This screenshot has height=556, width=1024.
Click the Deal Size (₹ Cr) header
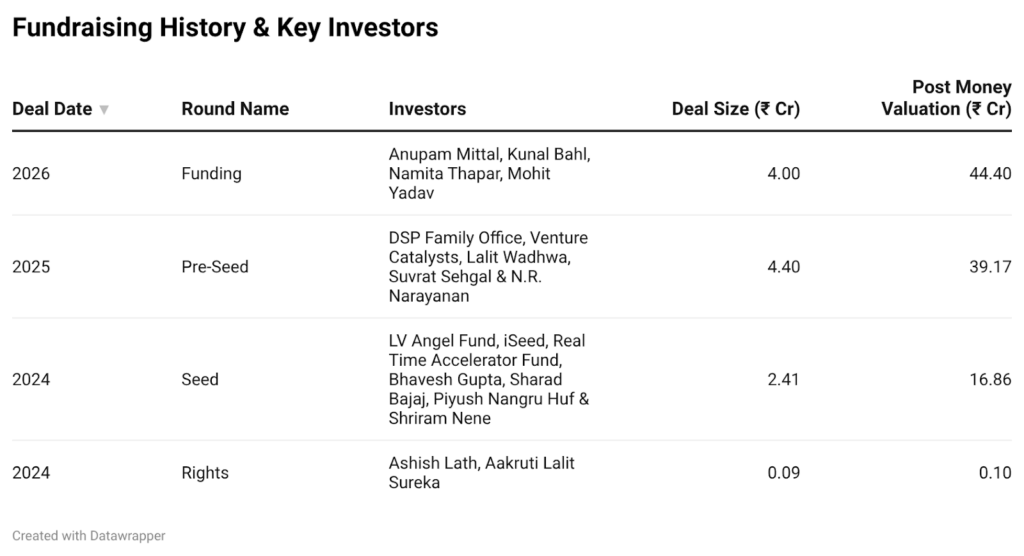click(x=735, y=109)
